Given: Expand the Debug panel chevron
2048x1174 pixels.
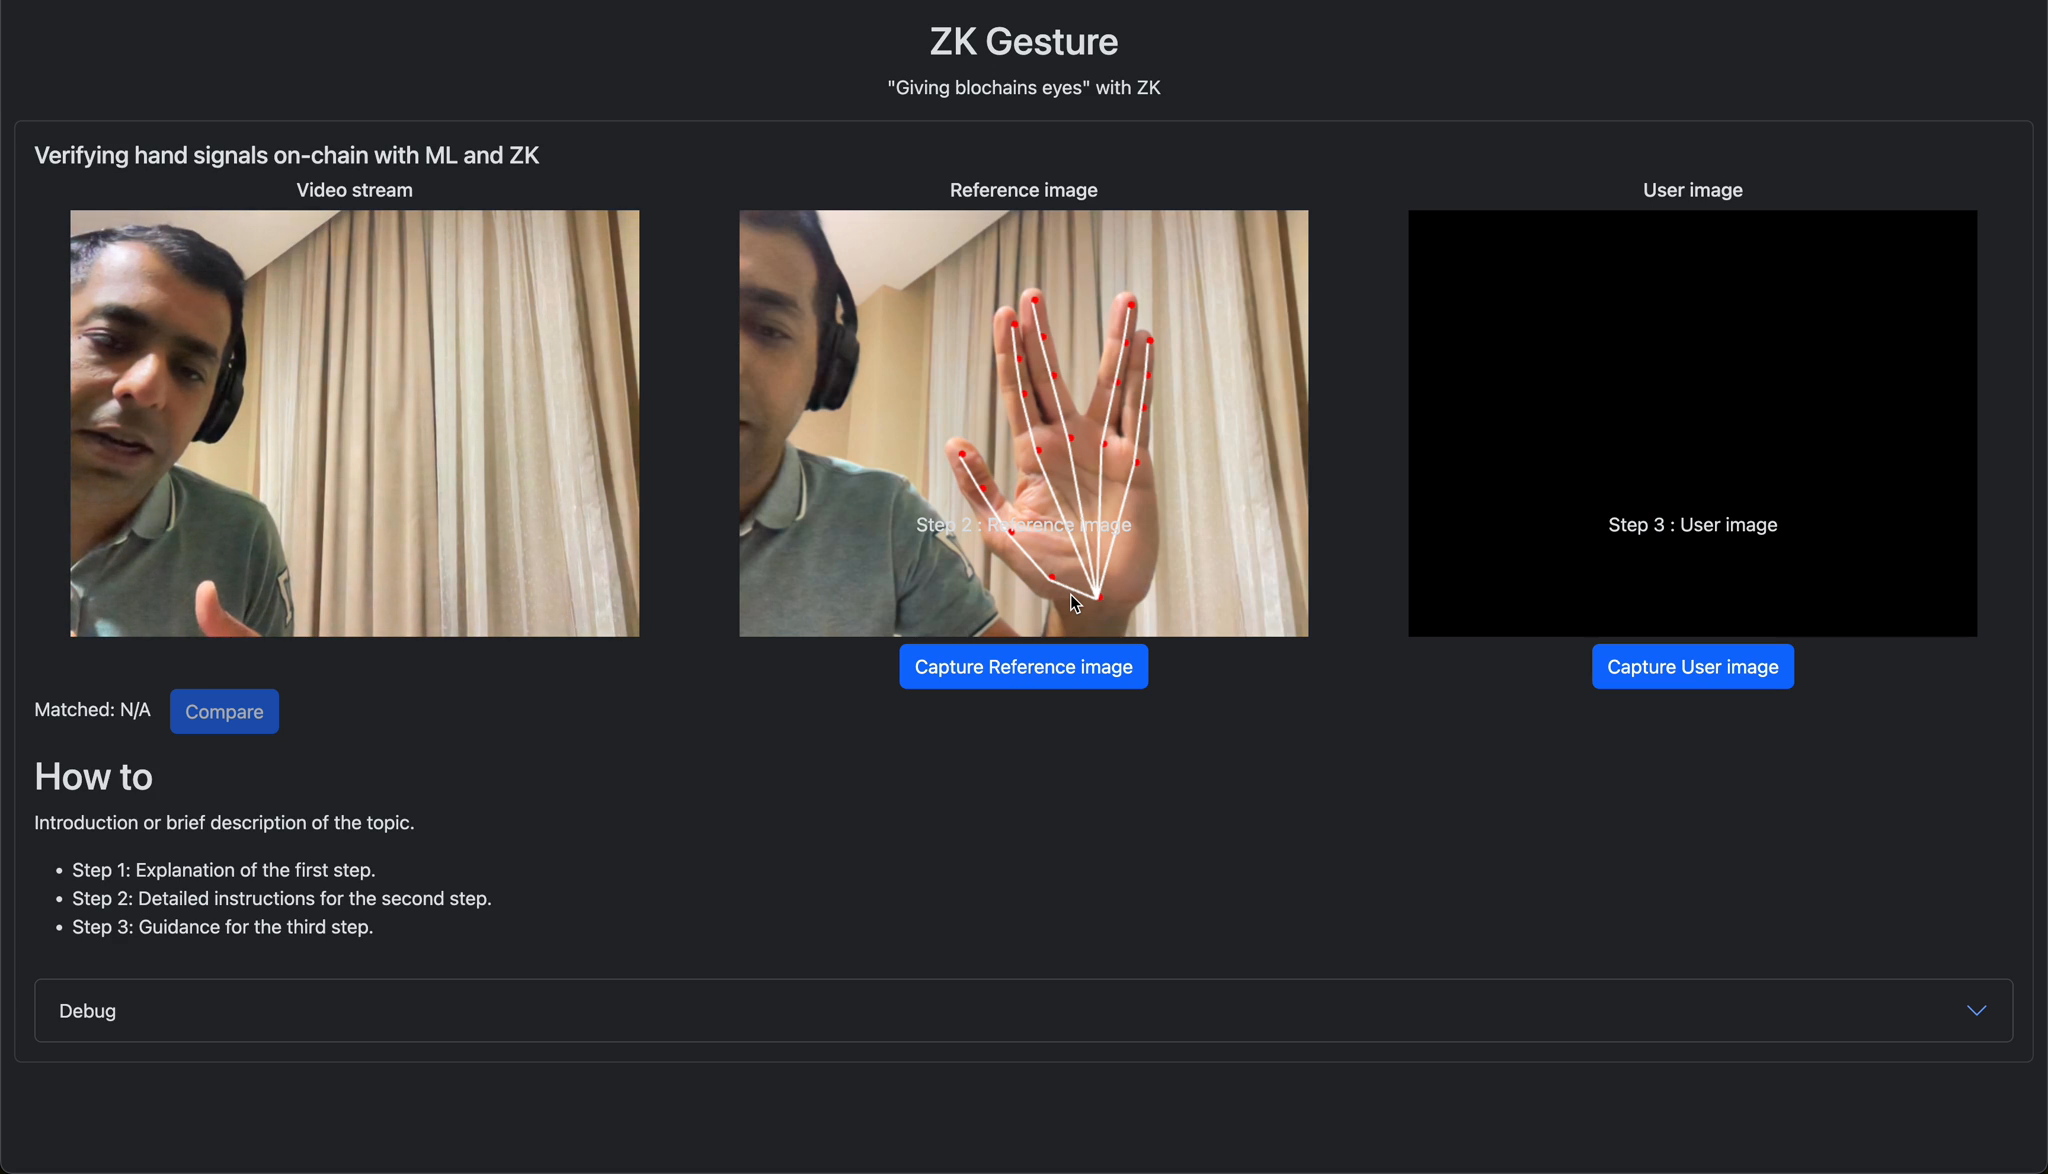Looking at the screenshot, I should click(x=1976, y=1010).
